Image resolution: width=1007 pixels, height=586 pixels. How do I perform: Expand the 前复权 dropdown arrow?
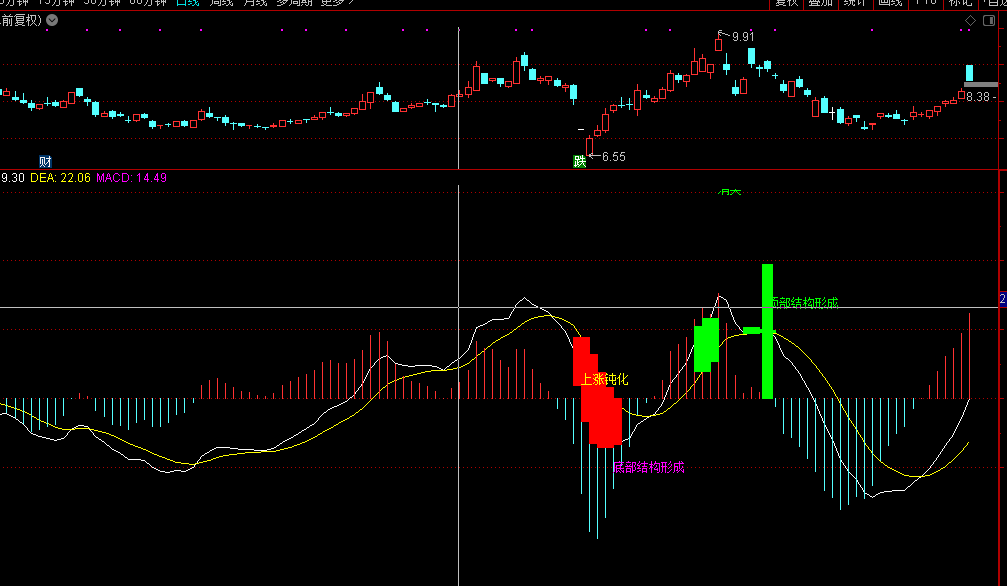[52, 21]
